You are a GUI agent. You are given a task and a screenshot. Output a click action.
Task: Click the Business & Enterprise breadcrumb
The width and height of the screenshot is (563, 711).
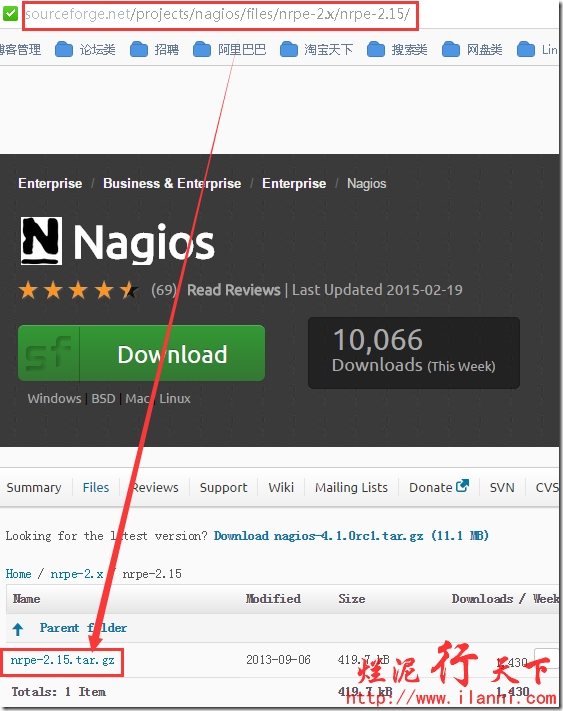pos(172,183)
